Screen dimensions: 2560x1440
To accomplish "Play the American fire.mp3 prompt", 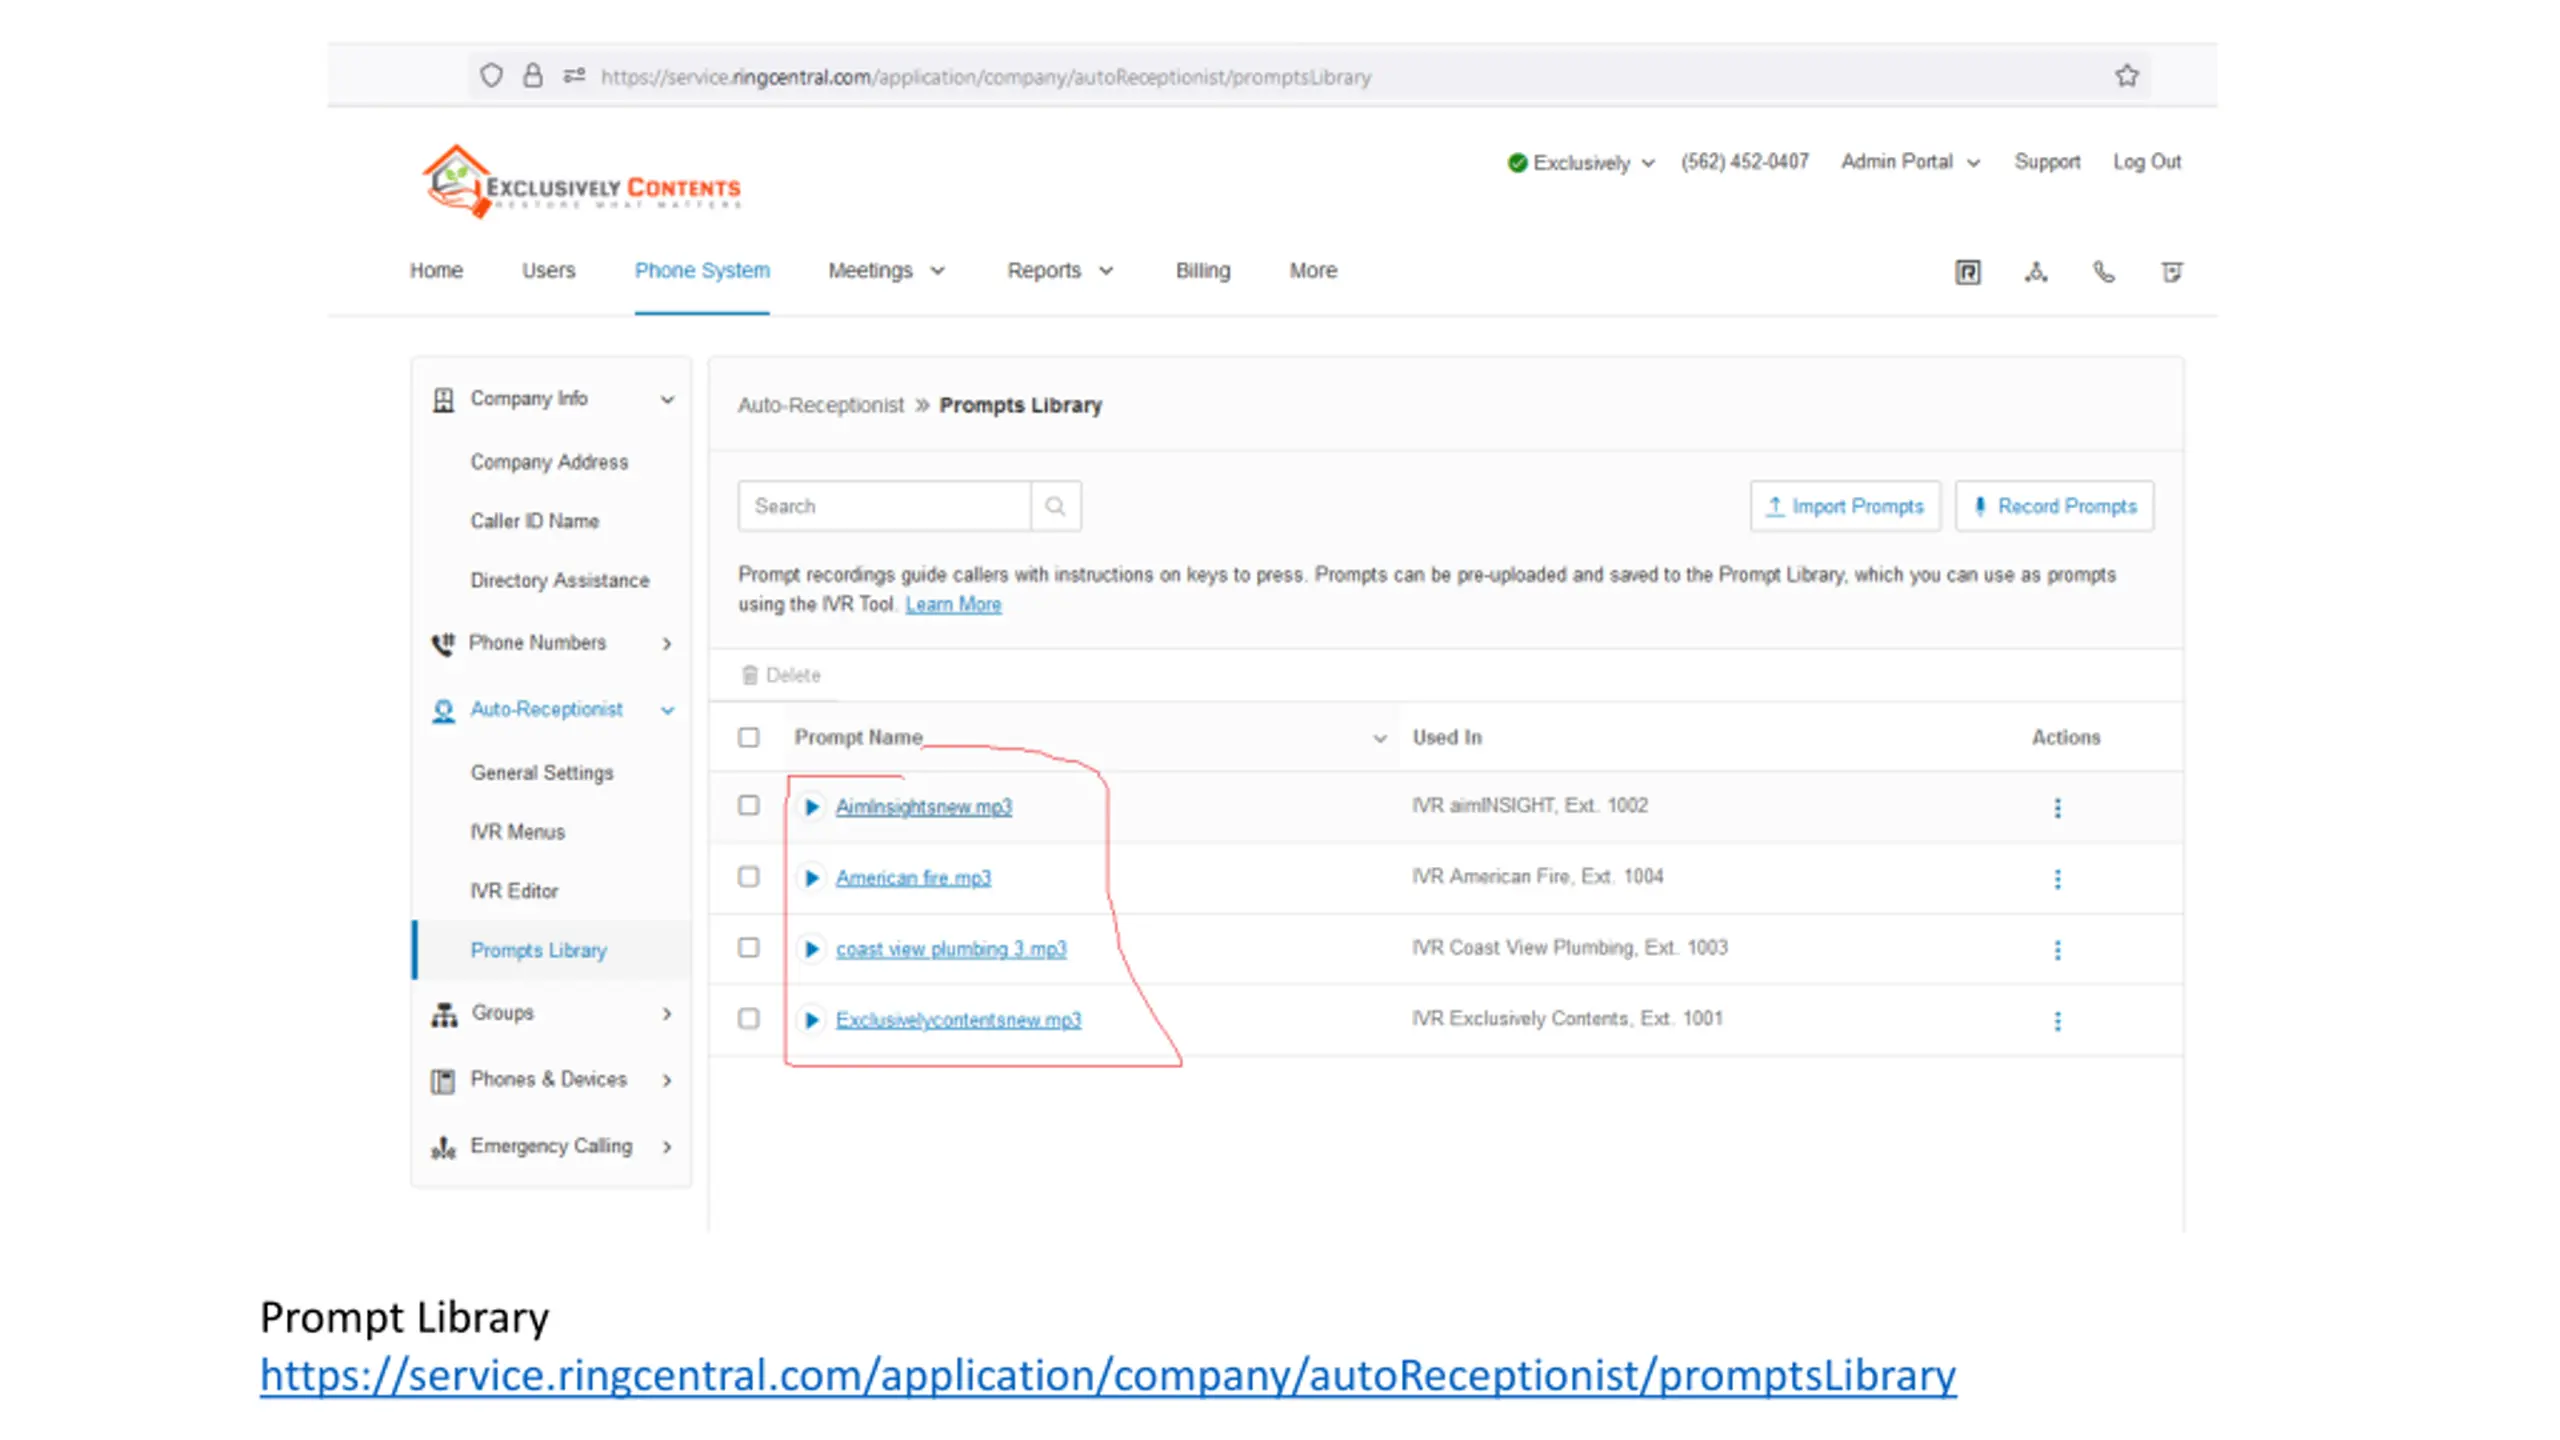I will [811, 878].
